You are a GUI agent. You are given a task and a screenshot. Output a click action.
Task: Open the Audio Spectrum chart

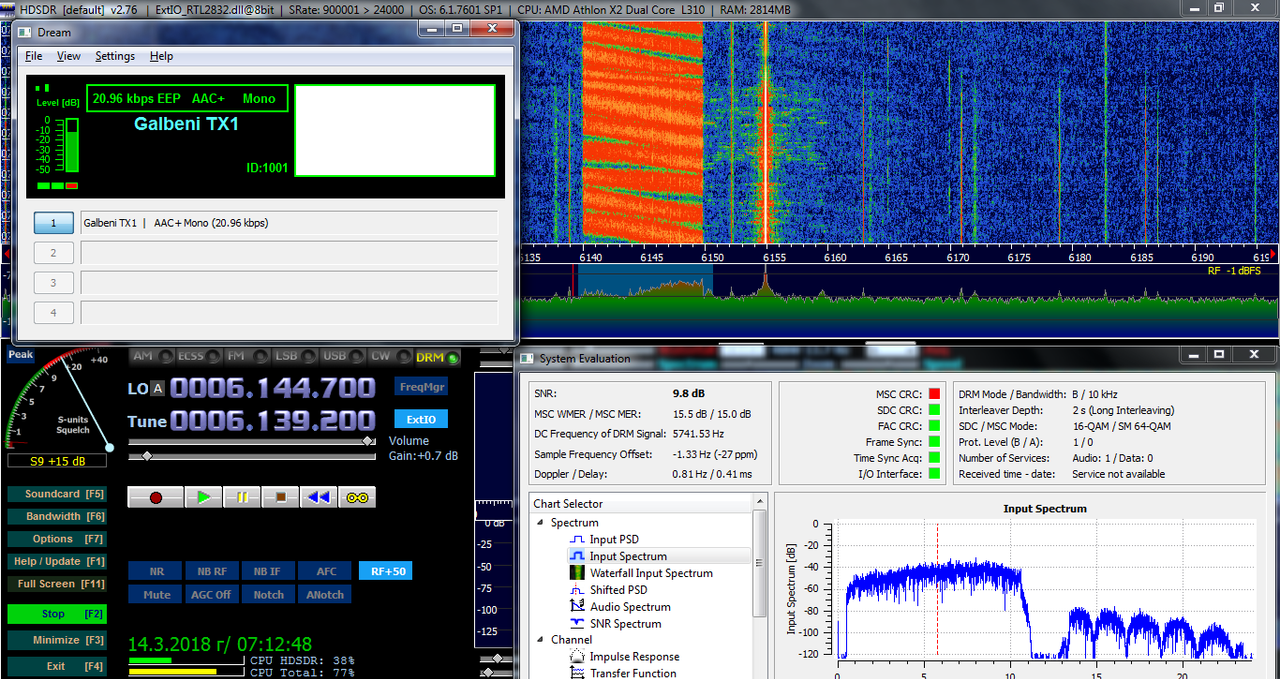[630, 607]
